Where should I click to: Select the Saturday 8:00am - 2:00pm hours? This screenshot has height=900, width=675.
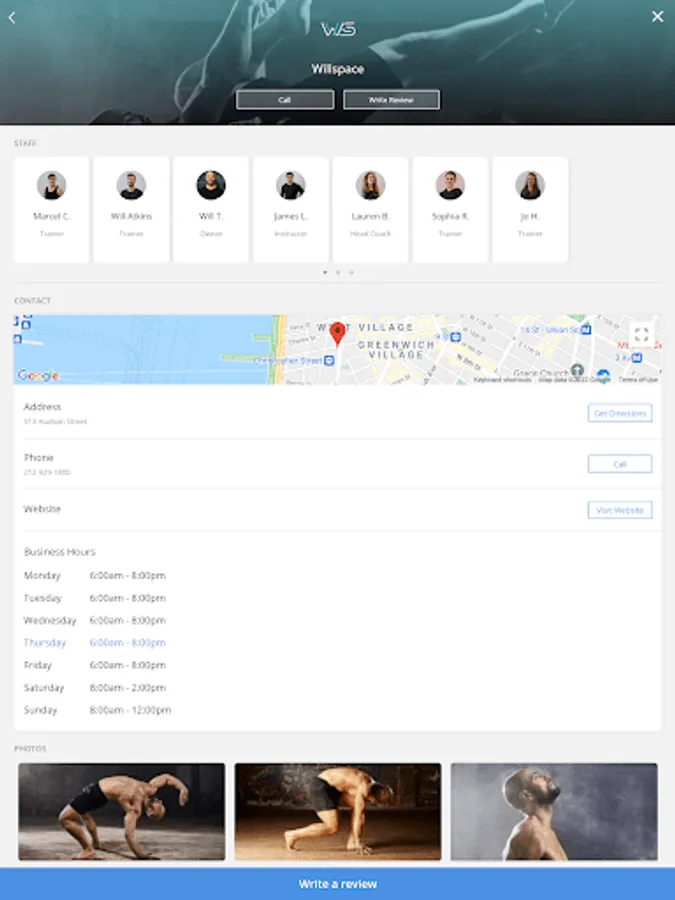[x=127, y=688]
